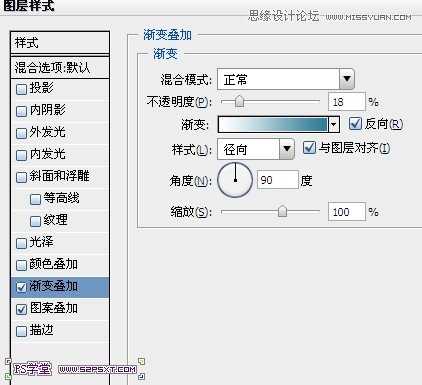Uncheck the 渐变叠加 gradient overlay checkbox
This screenshot has width=422, height=385.
(21, 287)
